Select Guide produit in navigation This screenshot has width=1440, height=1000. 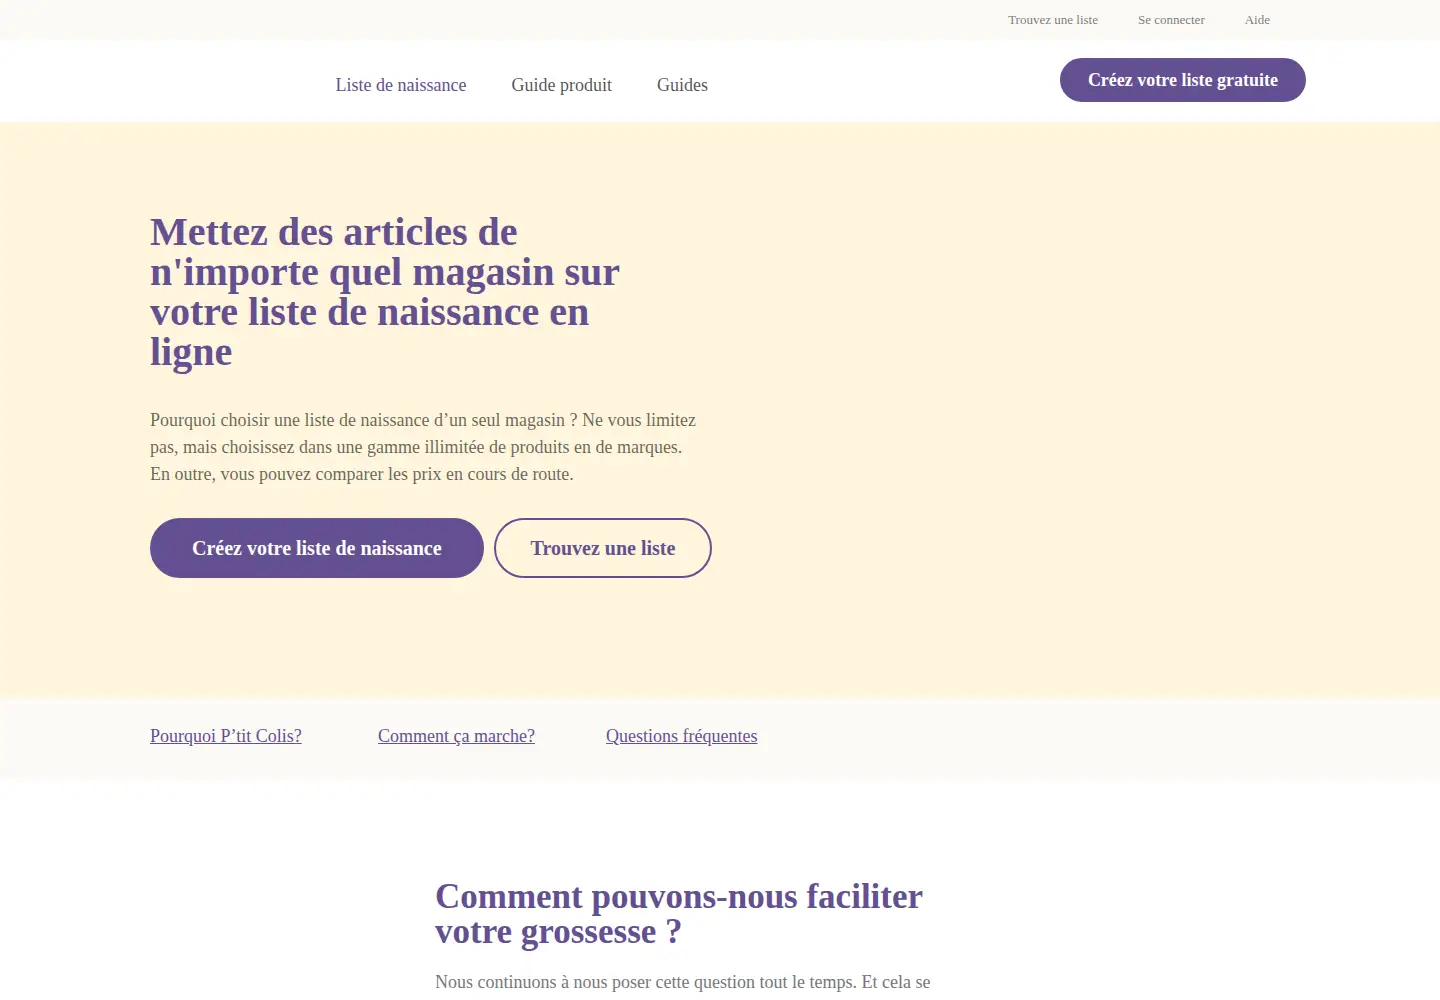561,85
